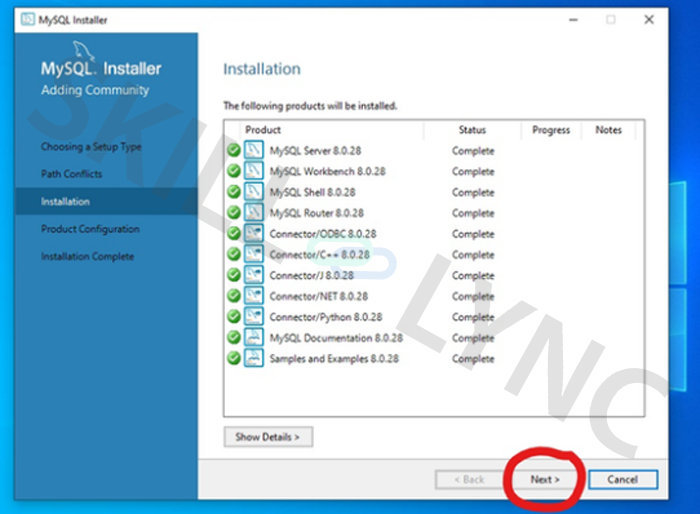Click the disabled Back button
700x514 pixels.
point(469,480)
